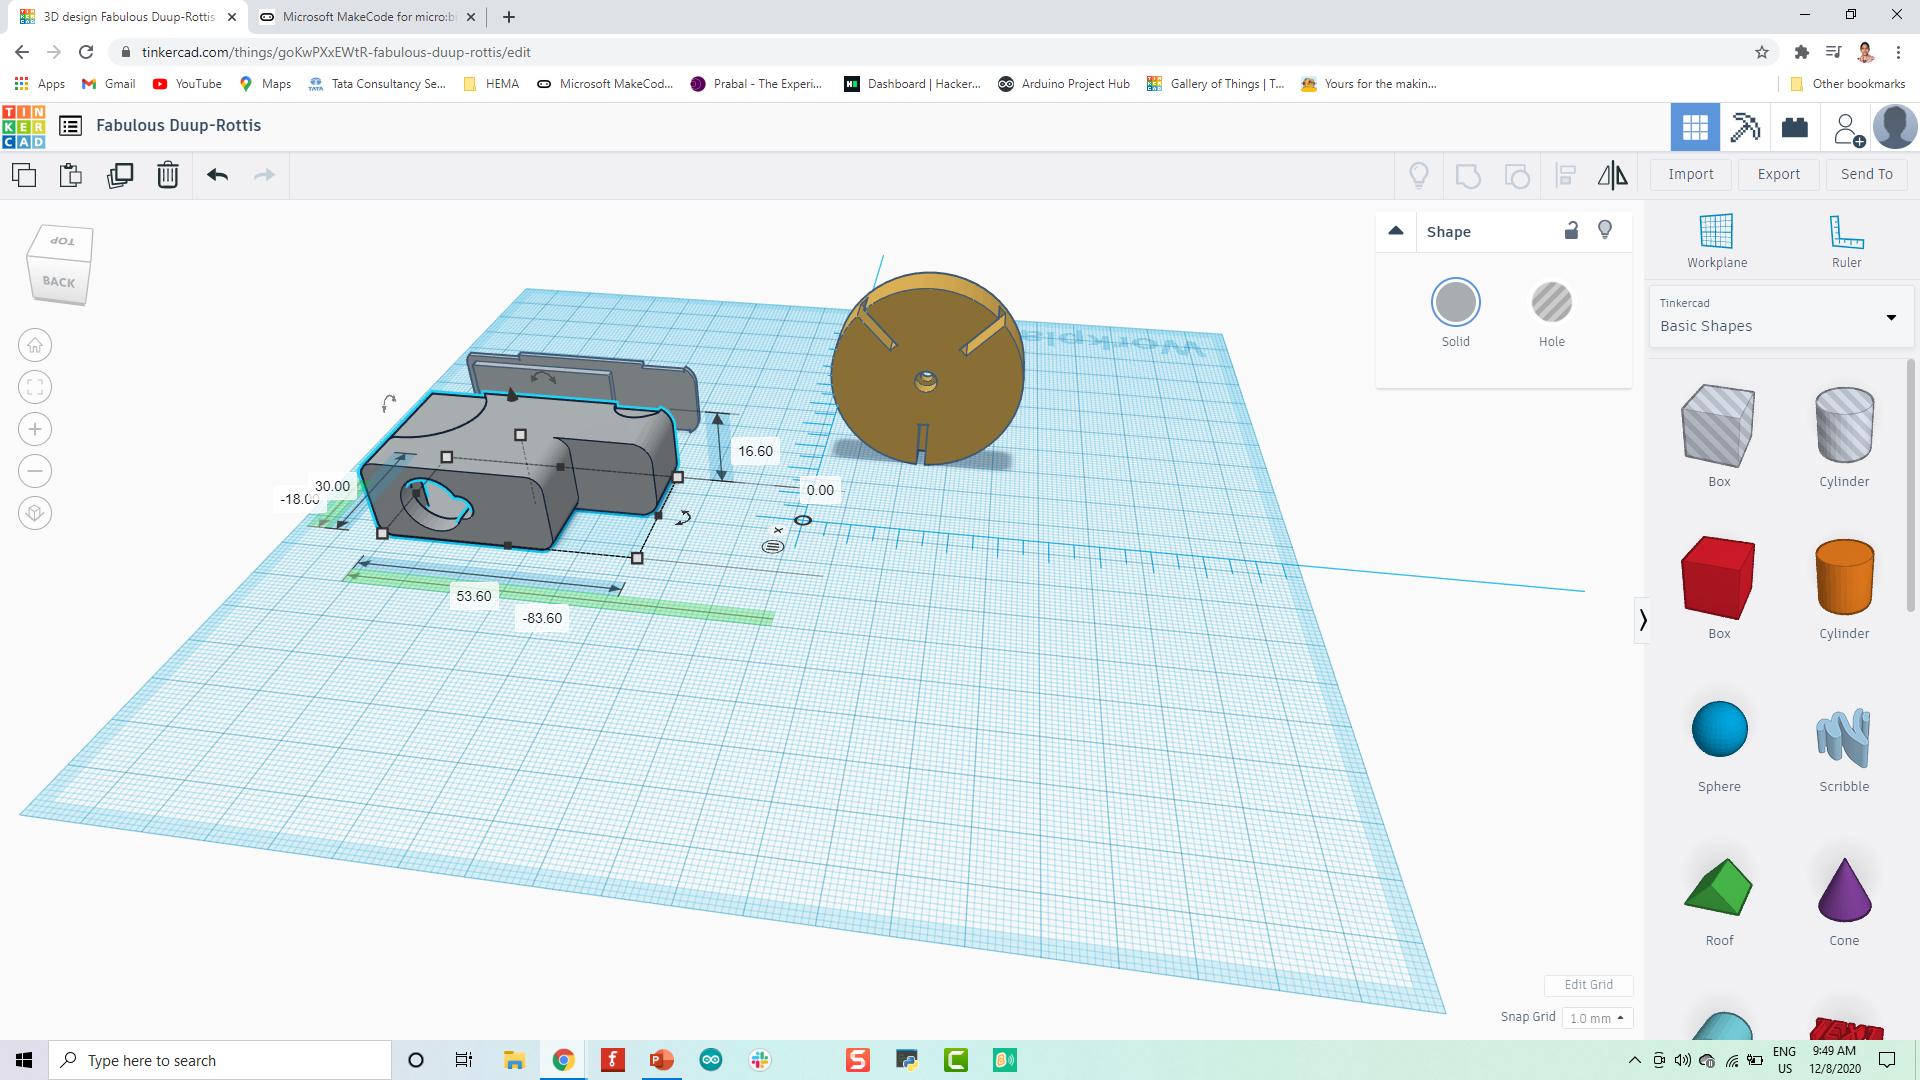Switch to 3D design grid view
The width and height of the screenshot is (1920, 1080).
click(x=1695, y=127)
